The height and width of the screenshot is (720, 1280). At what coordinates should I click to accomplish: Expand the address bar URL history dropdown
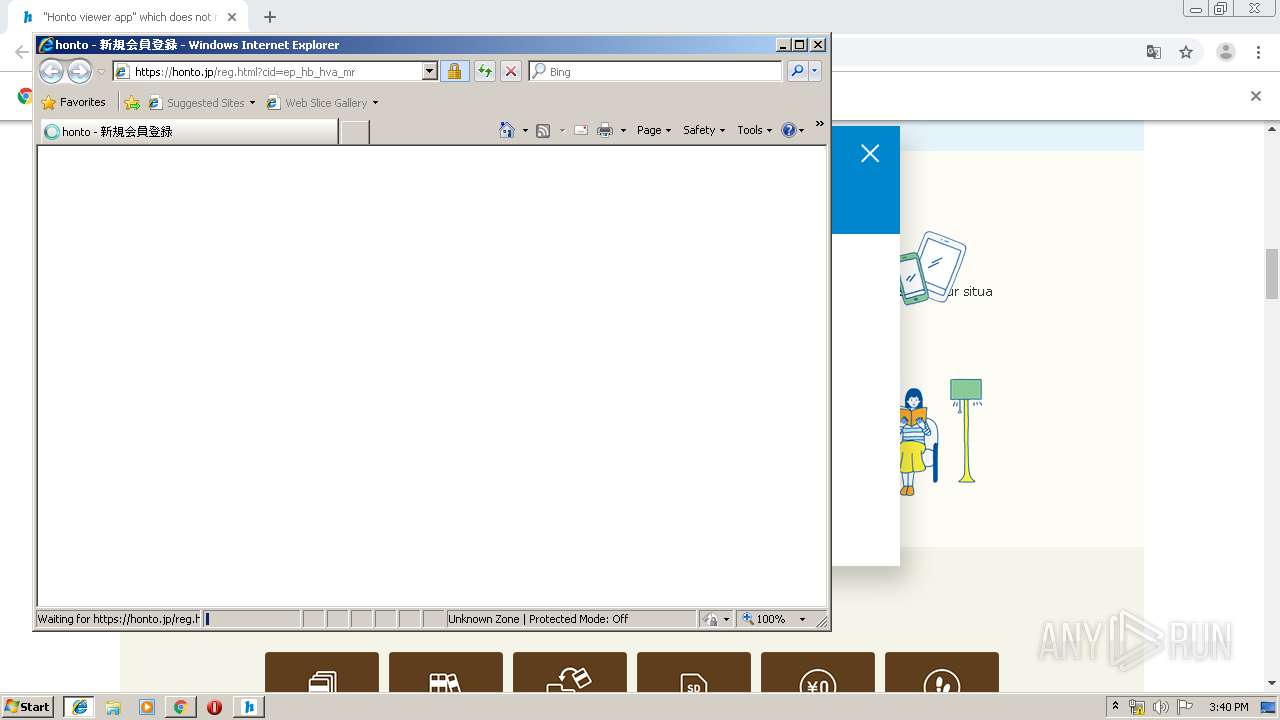[x=430, y=72]
